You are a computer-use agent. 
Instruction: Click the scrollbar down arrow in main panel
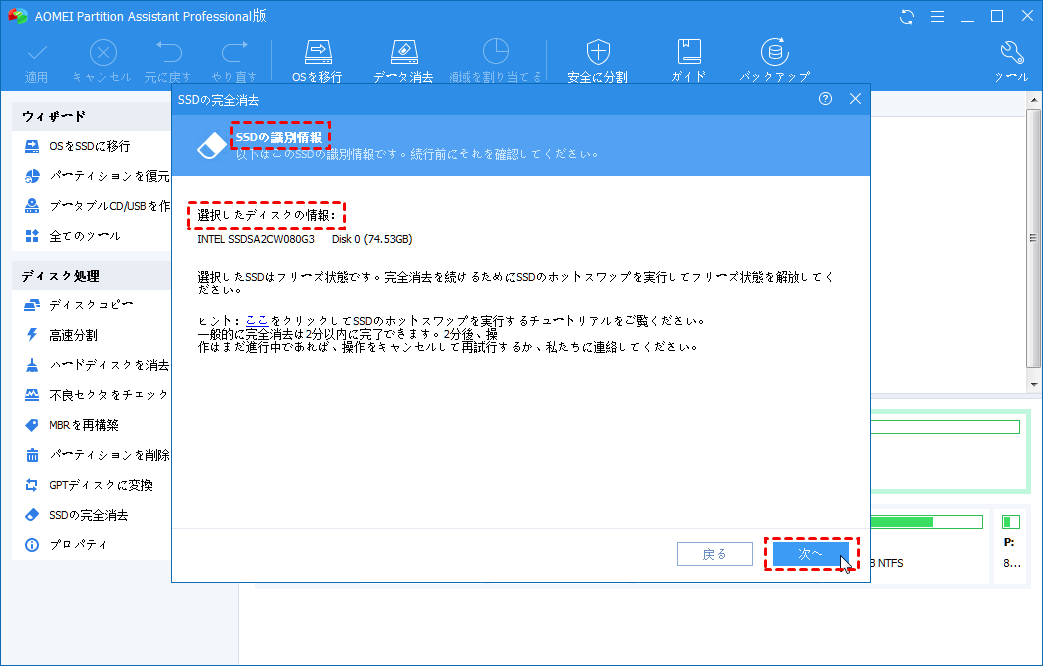coord(1033,385)
